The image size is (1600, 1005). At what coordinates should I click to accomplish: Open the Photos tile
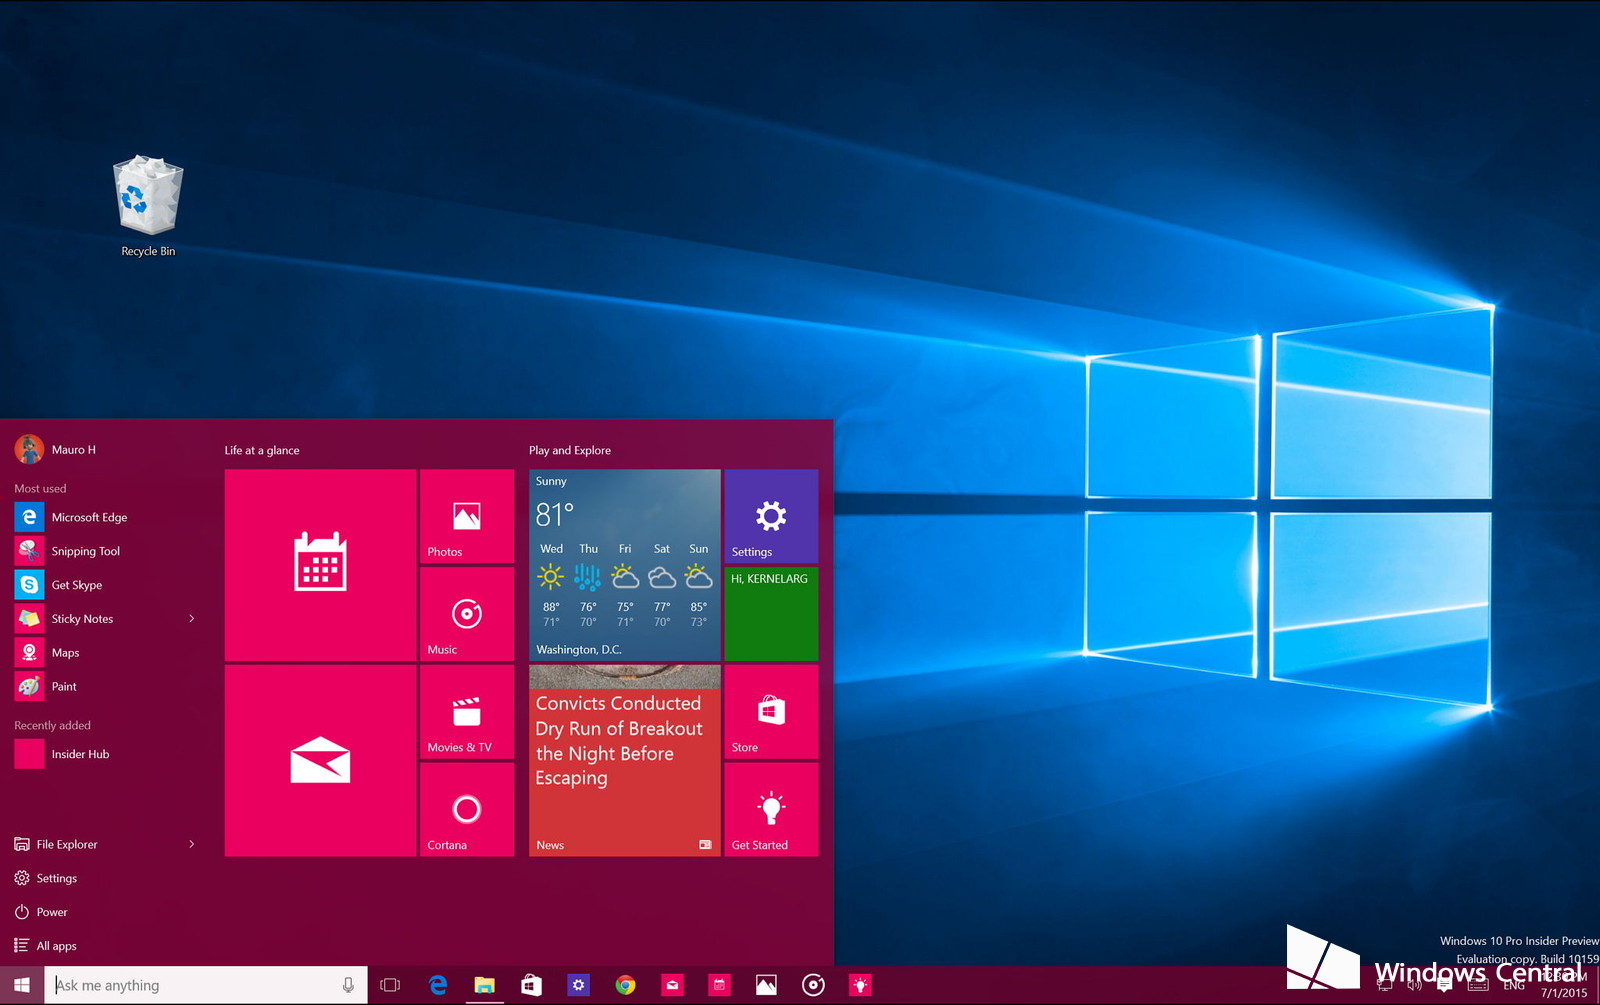[x=466, y=516]
